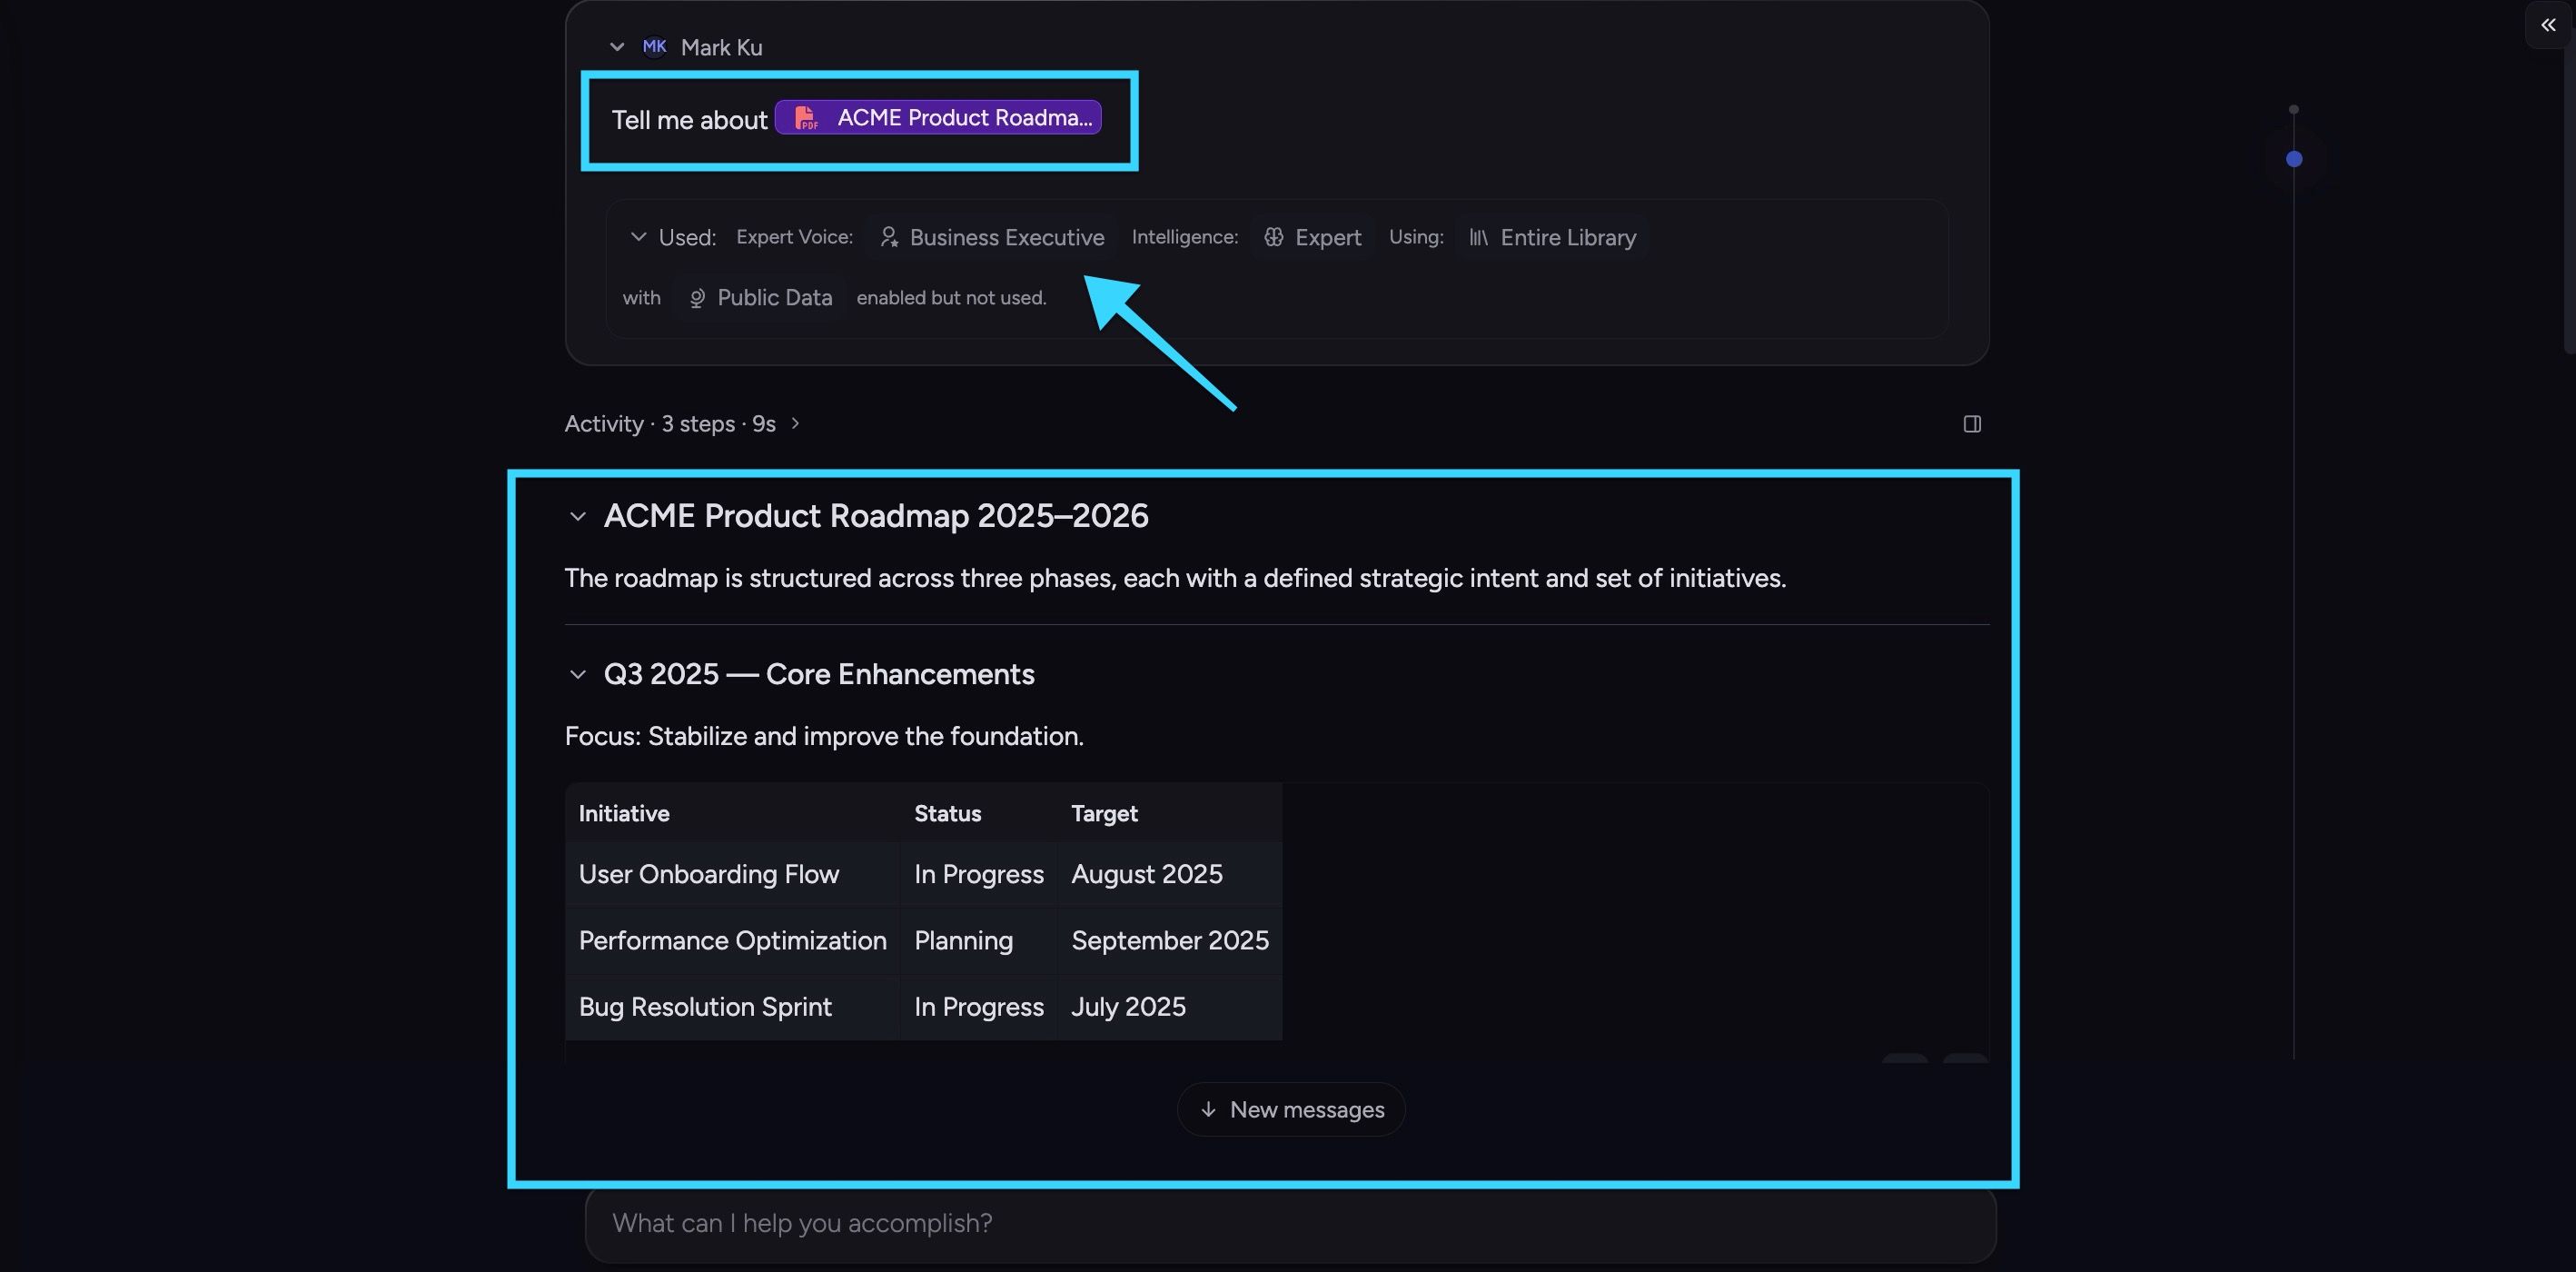The image size is (2576, 1272).
Task: Expand the Activity 3 steps details
Action: 683,424
